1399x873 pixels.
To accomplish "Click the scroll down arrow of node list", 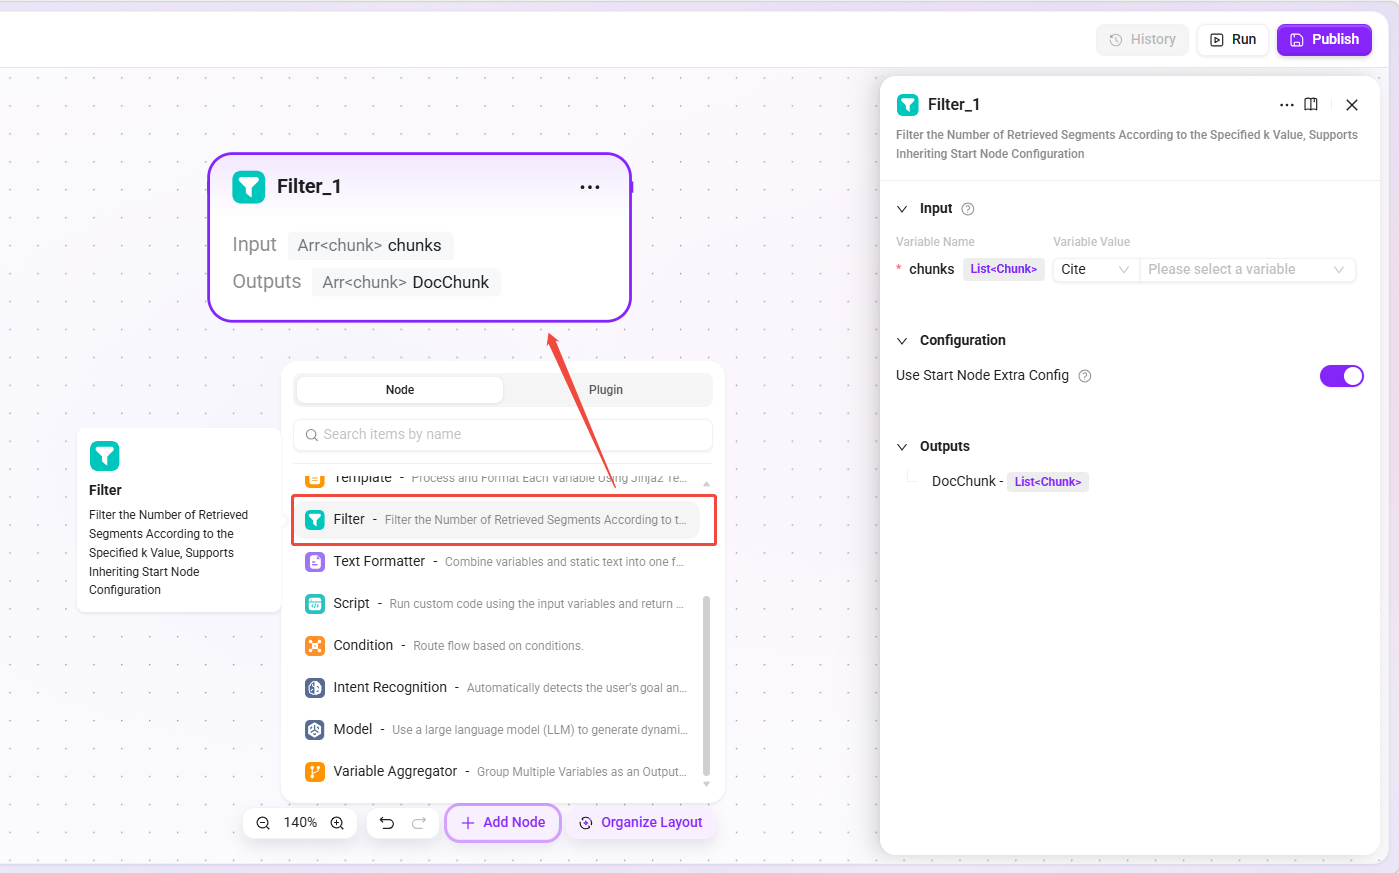I will [x=707, y=785].
